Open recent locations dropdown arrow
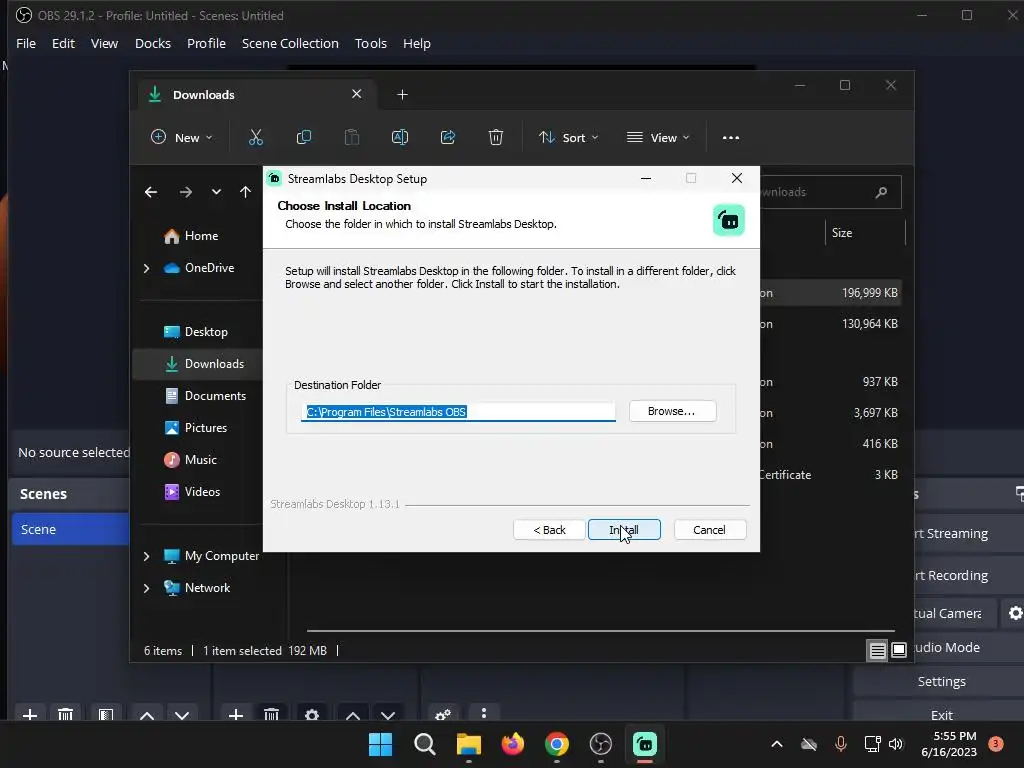Viewport: 1024px width, 768px height. pyautogui.click(x=216, y=192)
